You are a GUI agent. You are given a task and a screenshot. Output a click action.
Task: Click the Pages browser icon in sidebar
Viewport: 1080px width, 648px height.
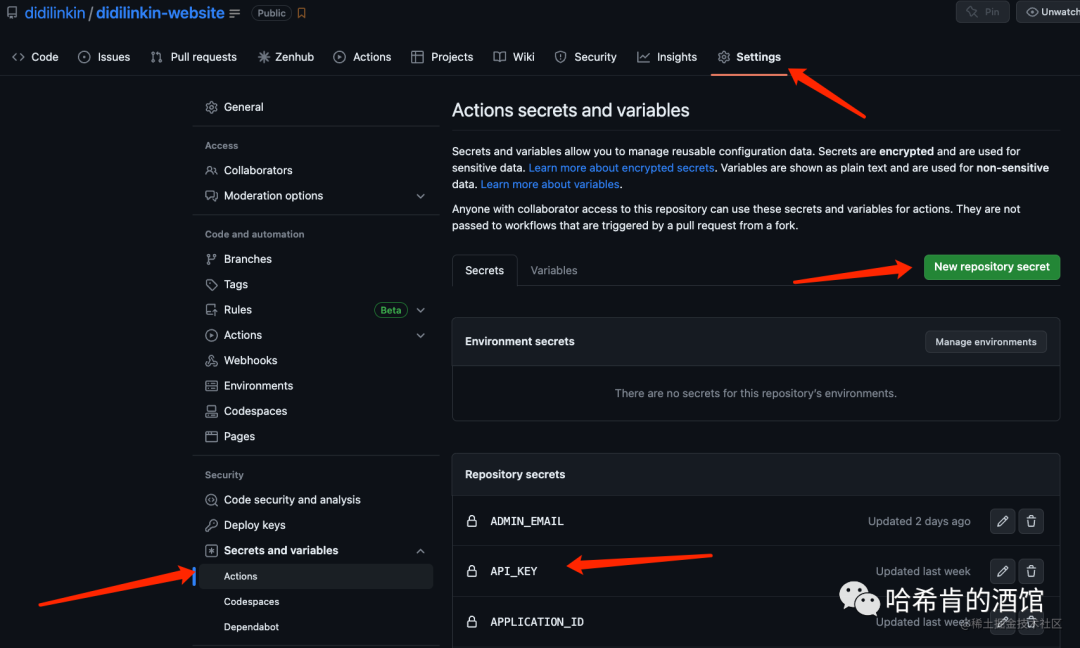tap(211, 437)
